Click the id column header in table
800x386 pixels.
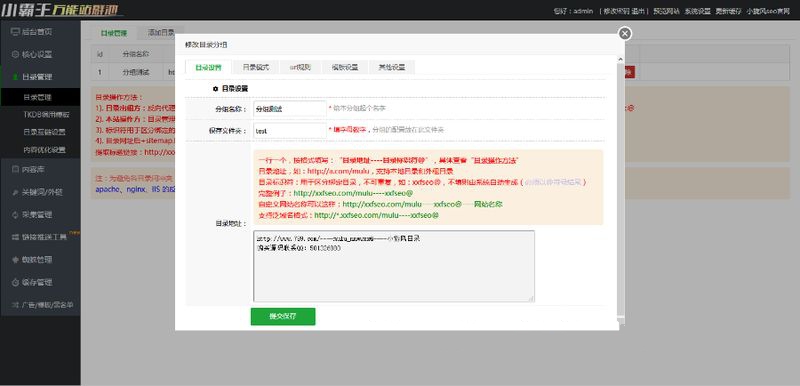point(101,53)
